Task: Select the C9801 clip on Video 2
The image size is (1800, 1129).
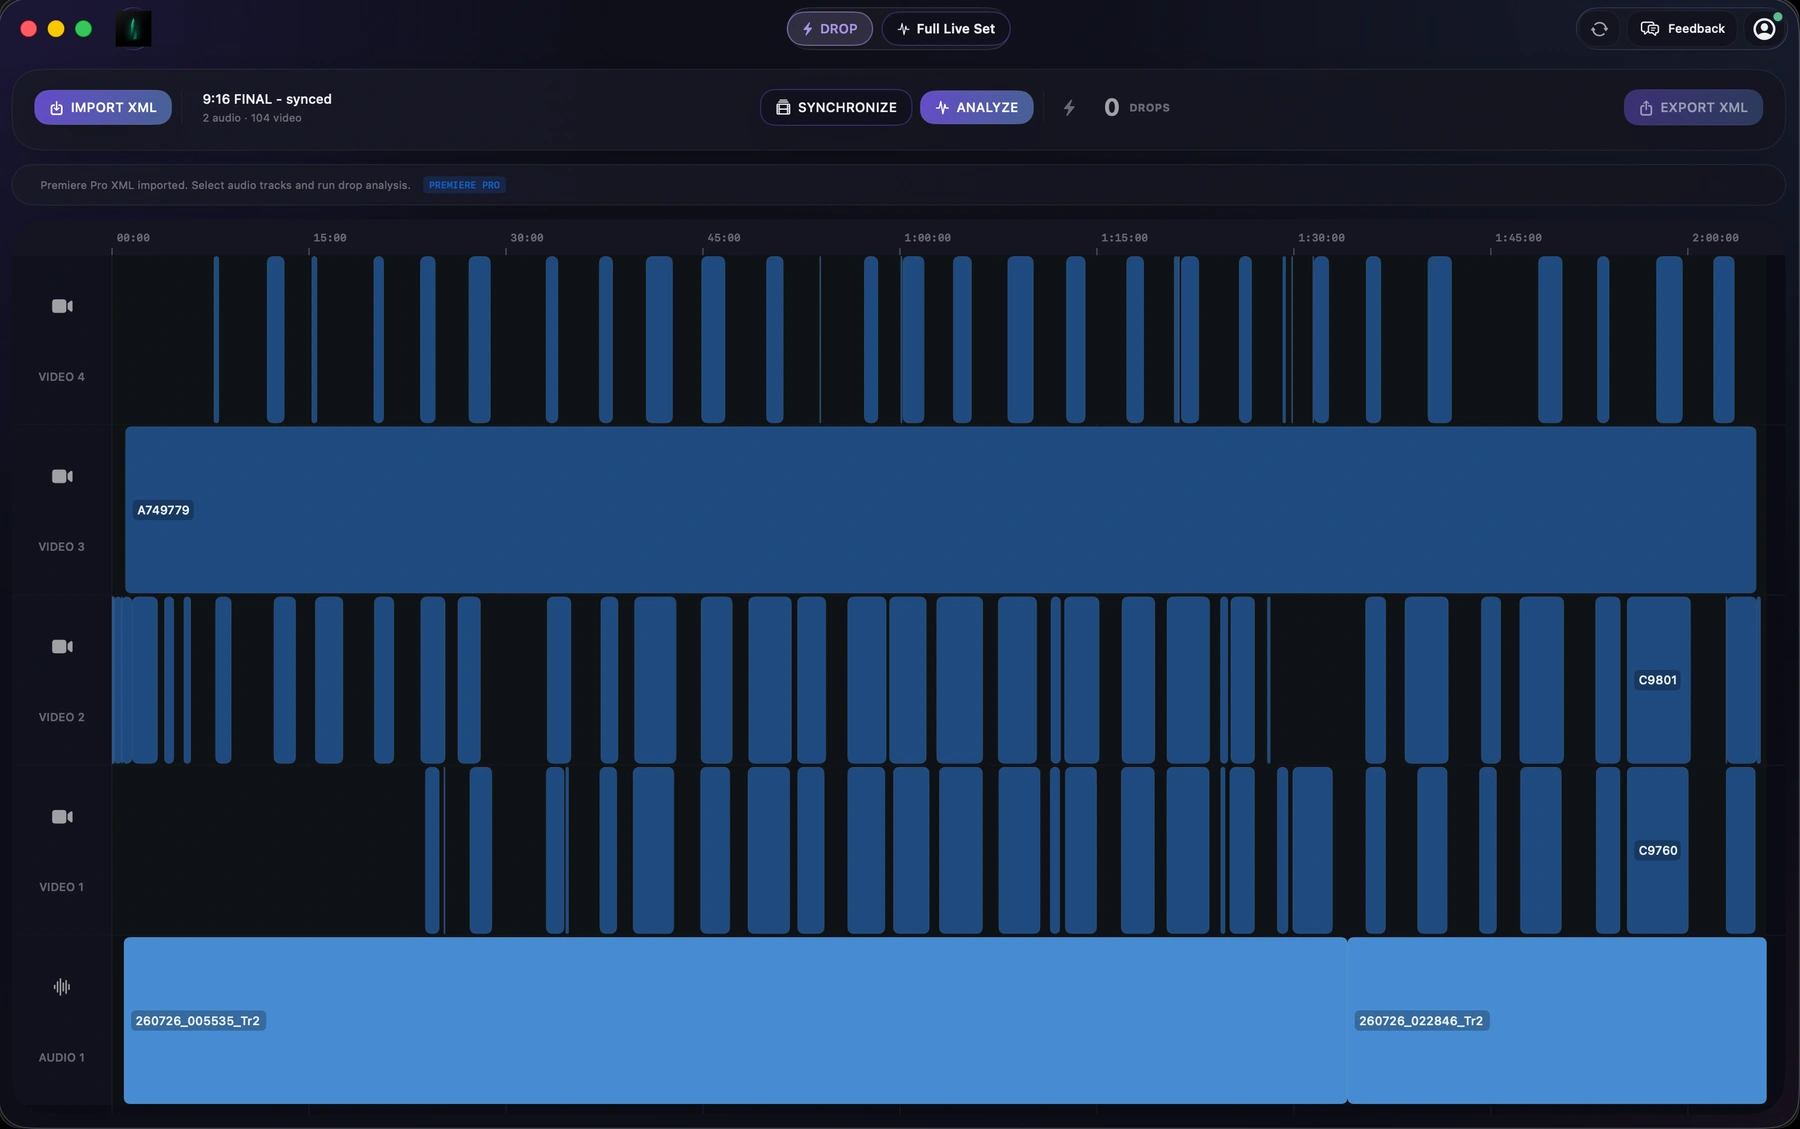Action: [1658, 680]
